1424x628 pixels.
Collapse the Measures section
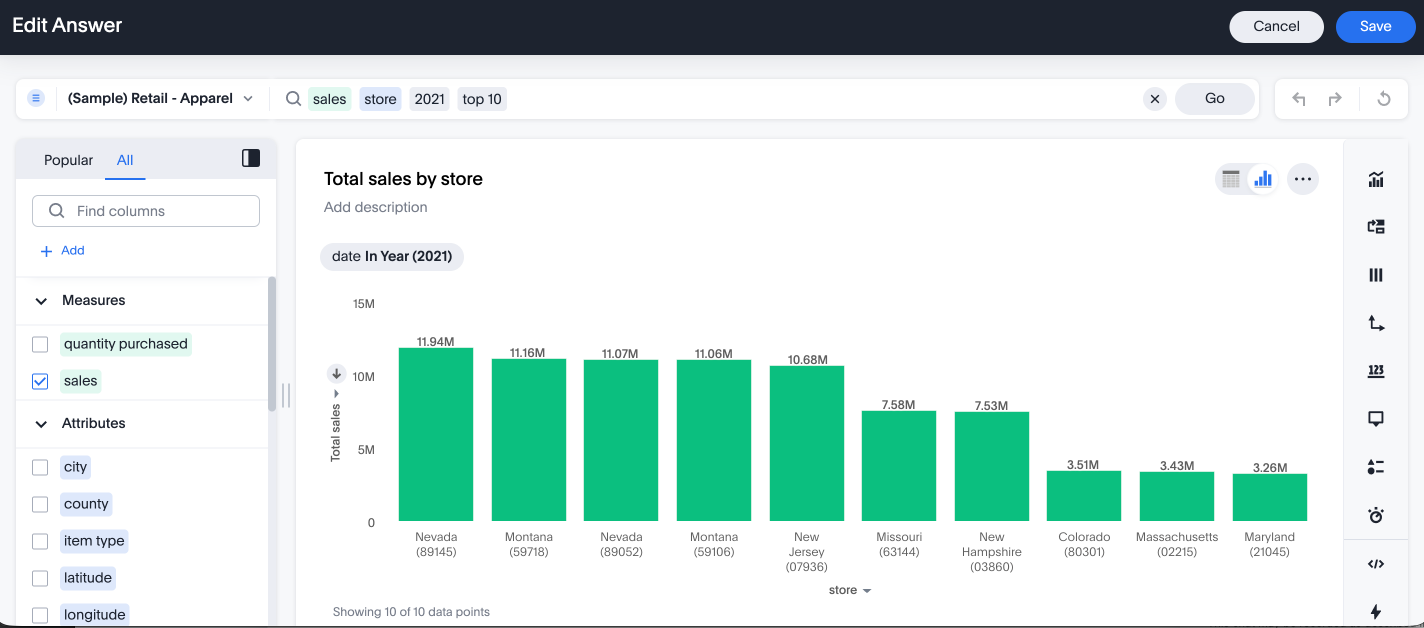(x=42, y=301)
